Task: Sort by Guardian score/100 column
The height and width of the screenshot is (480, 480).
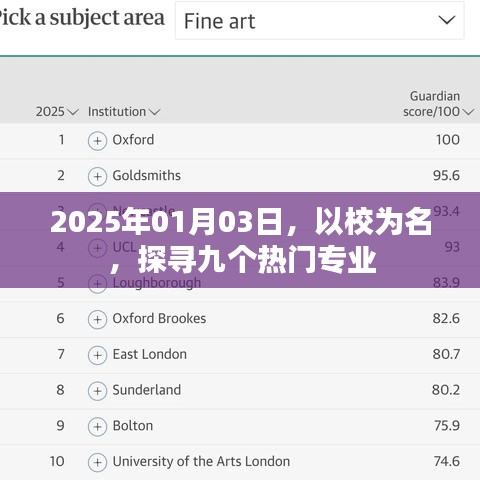Action: [438, 104]
